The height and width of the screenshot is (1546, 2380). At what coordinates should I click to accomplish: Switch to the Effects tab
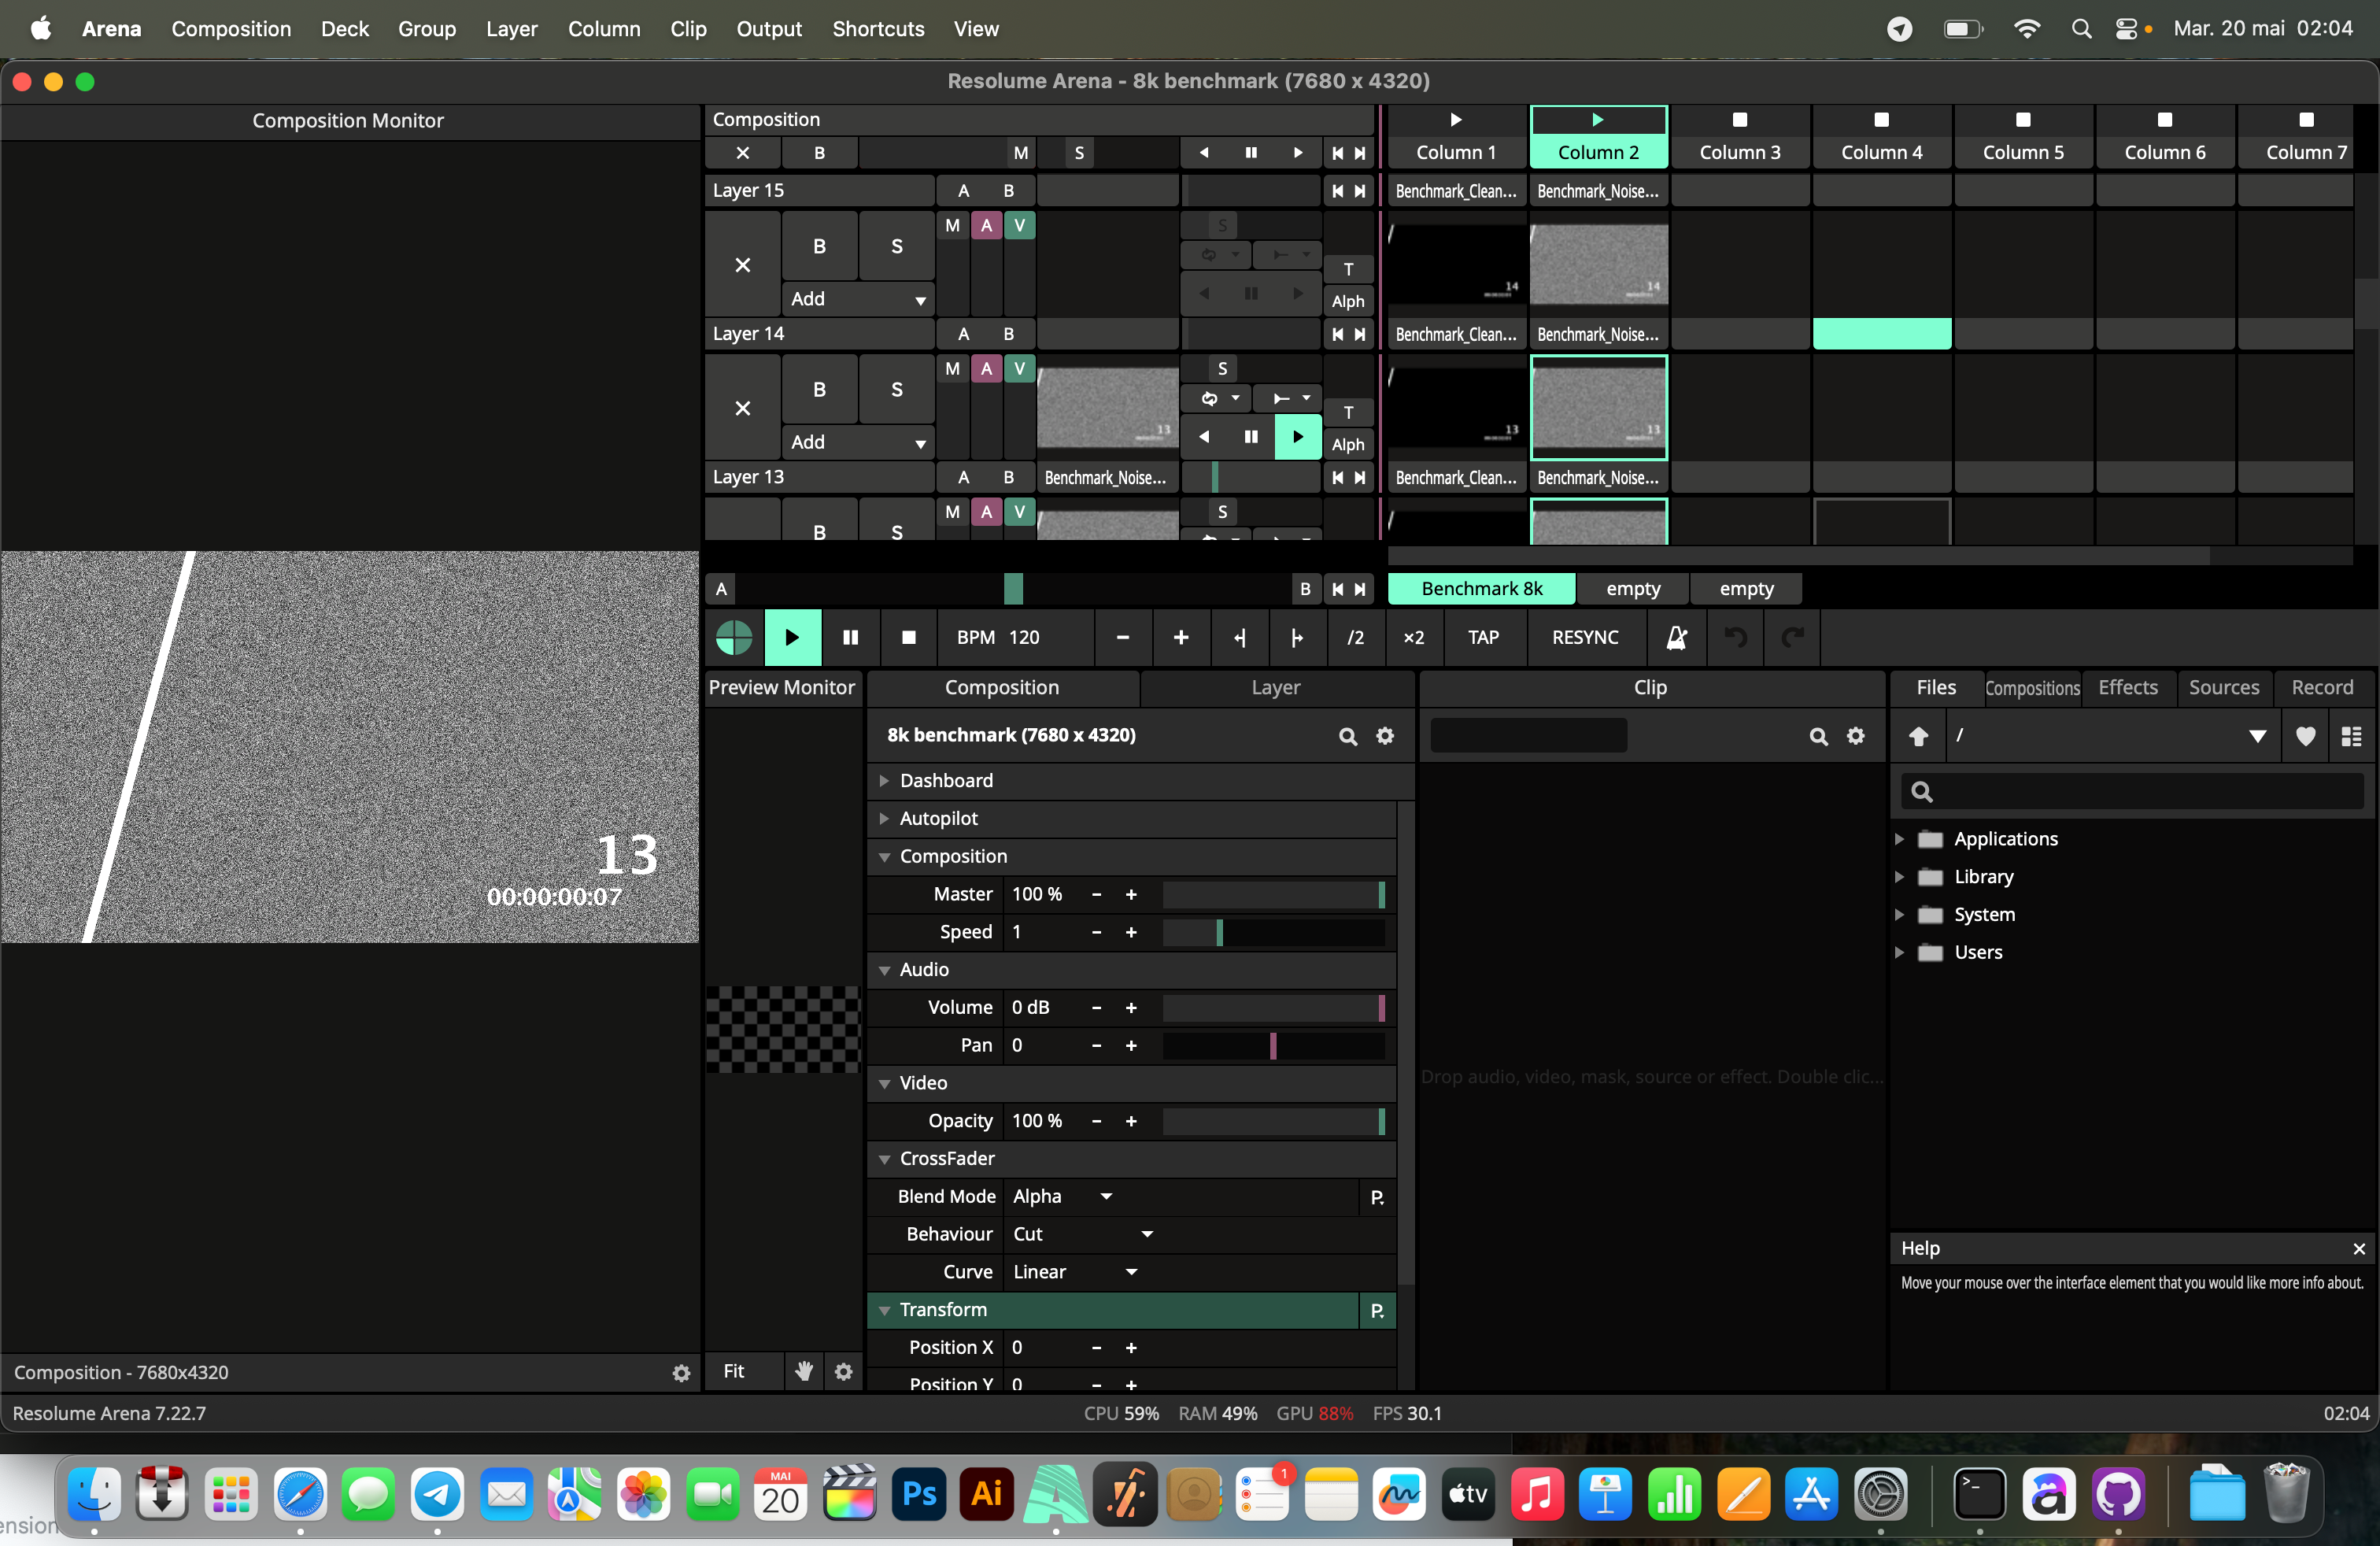click(x=2127, y=688)
